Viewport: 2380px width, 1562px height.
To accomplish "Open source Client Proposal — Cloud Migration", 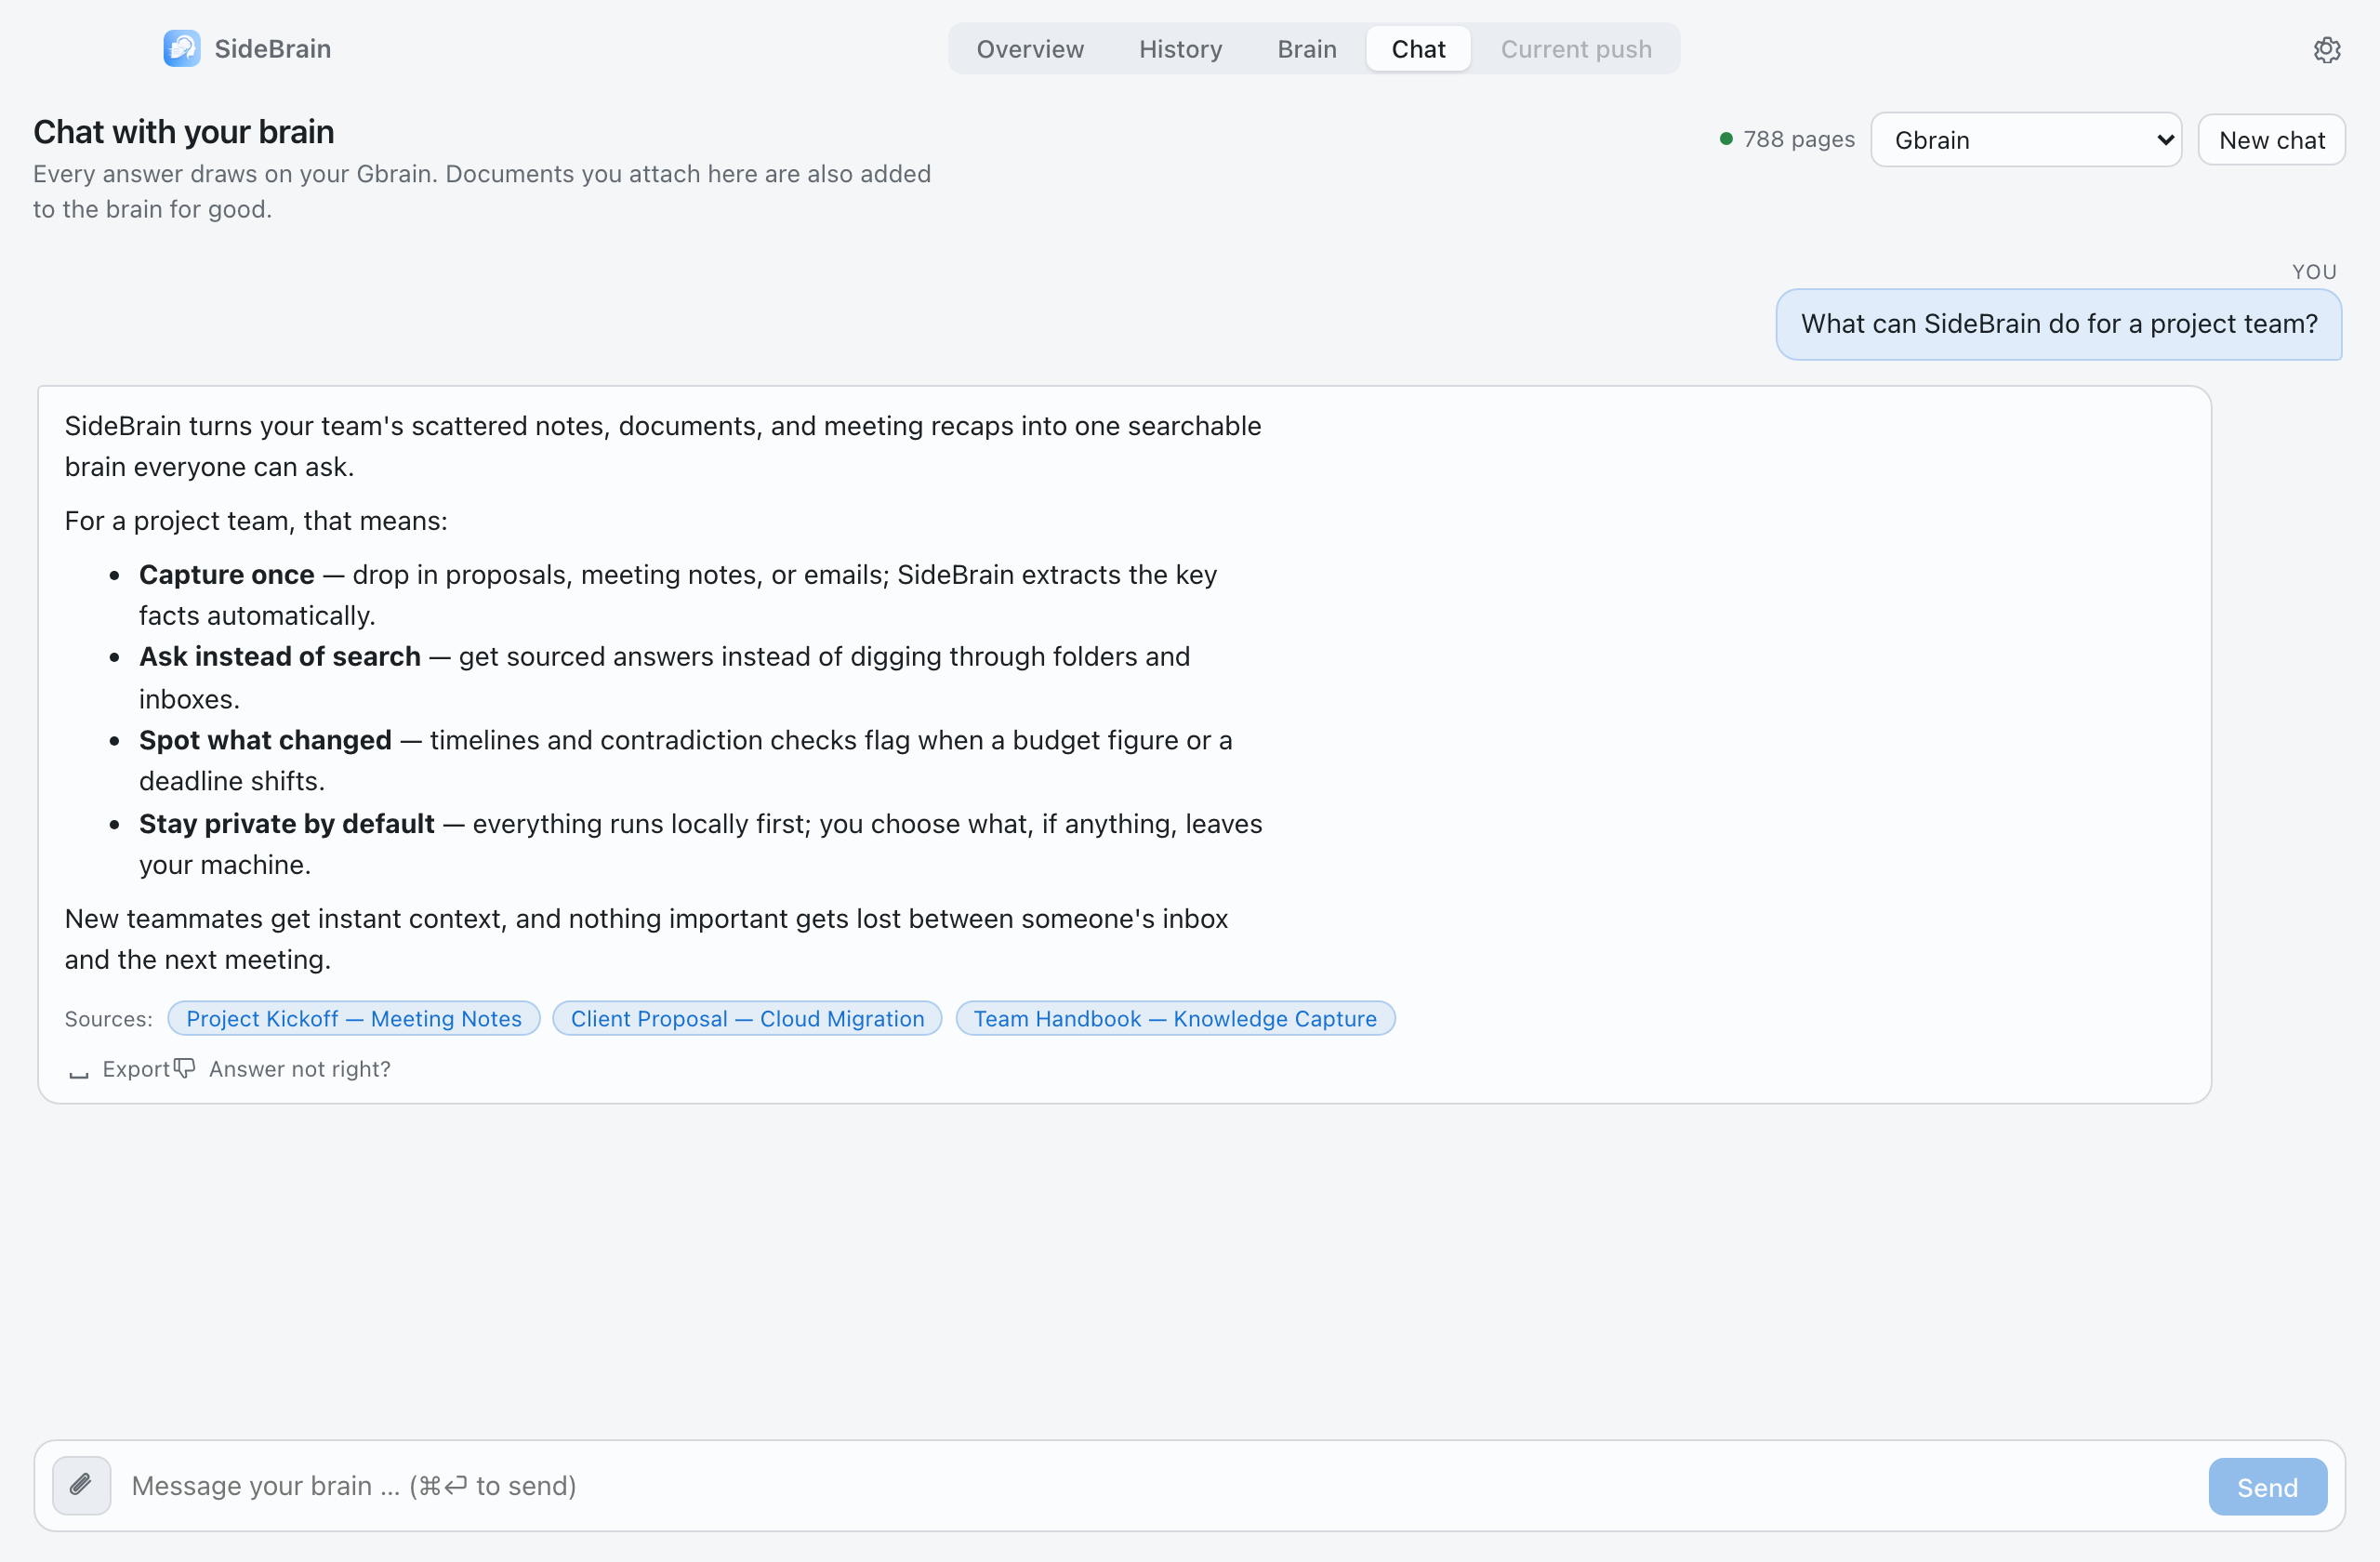I will click(747, 1018).
